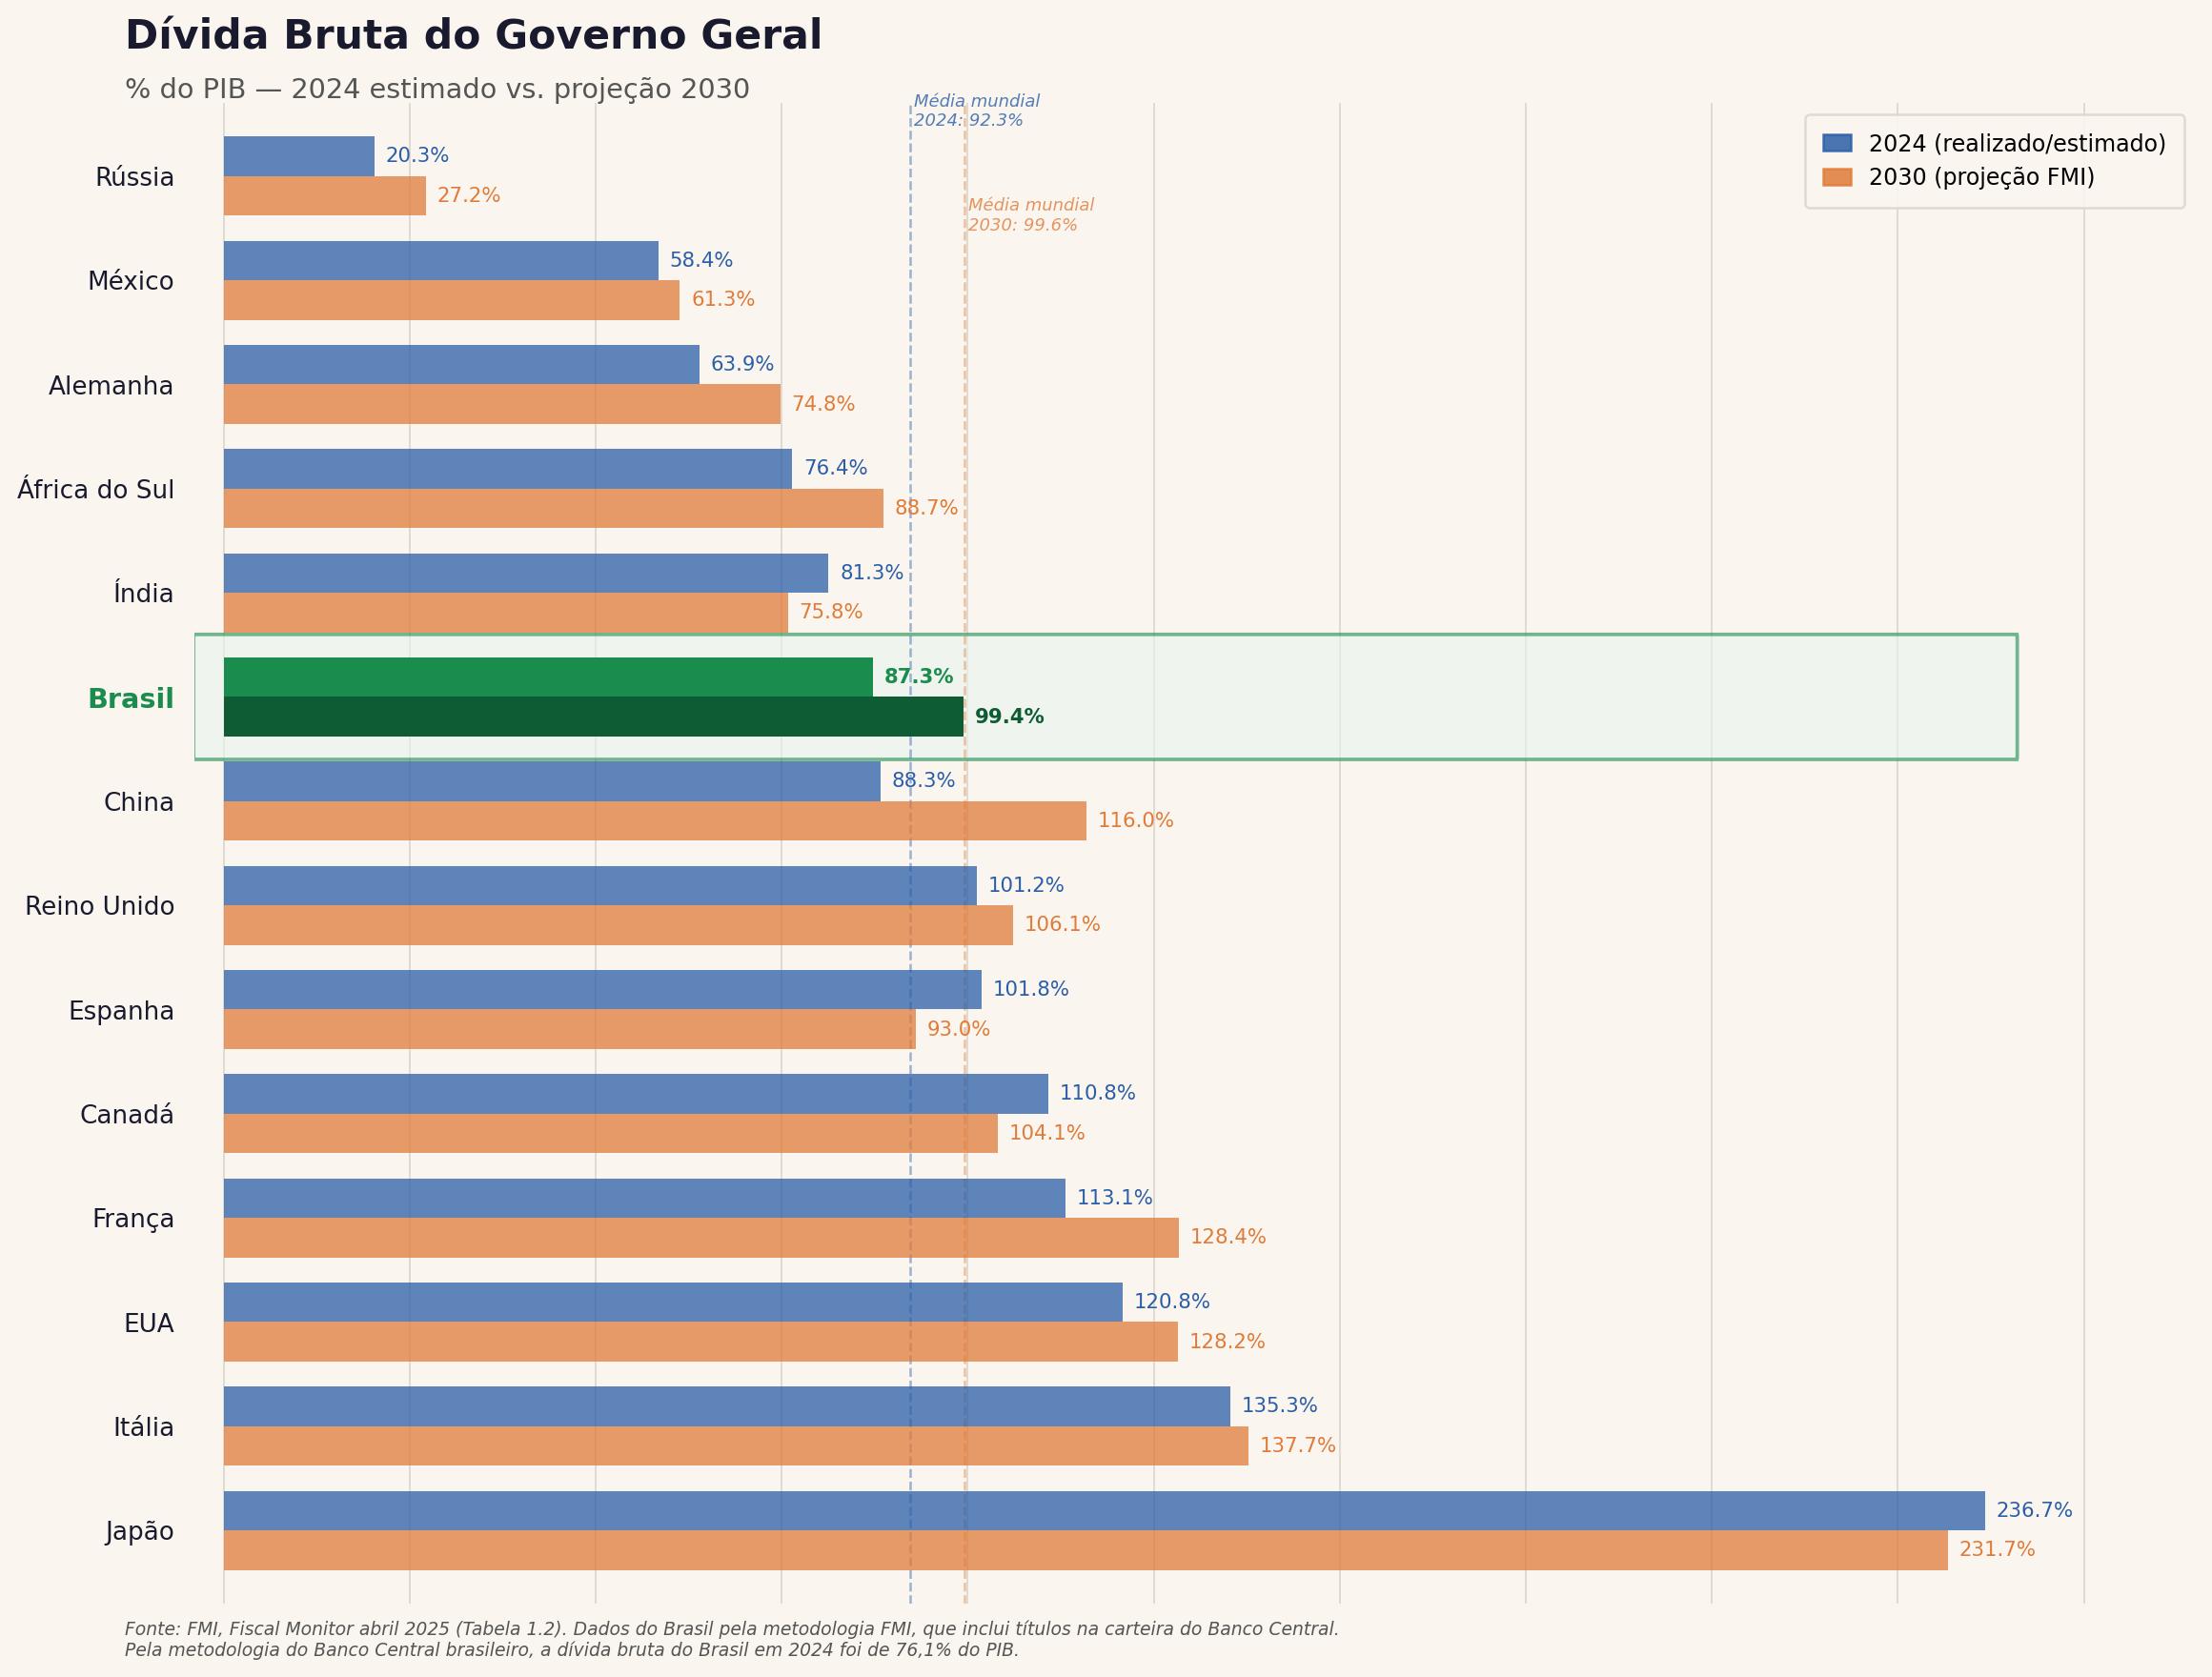Click the África do Sul axis label

click(95, 490)
